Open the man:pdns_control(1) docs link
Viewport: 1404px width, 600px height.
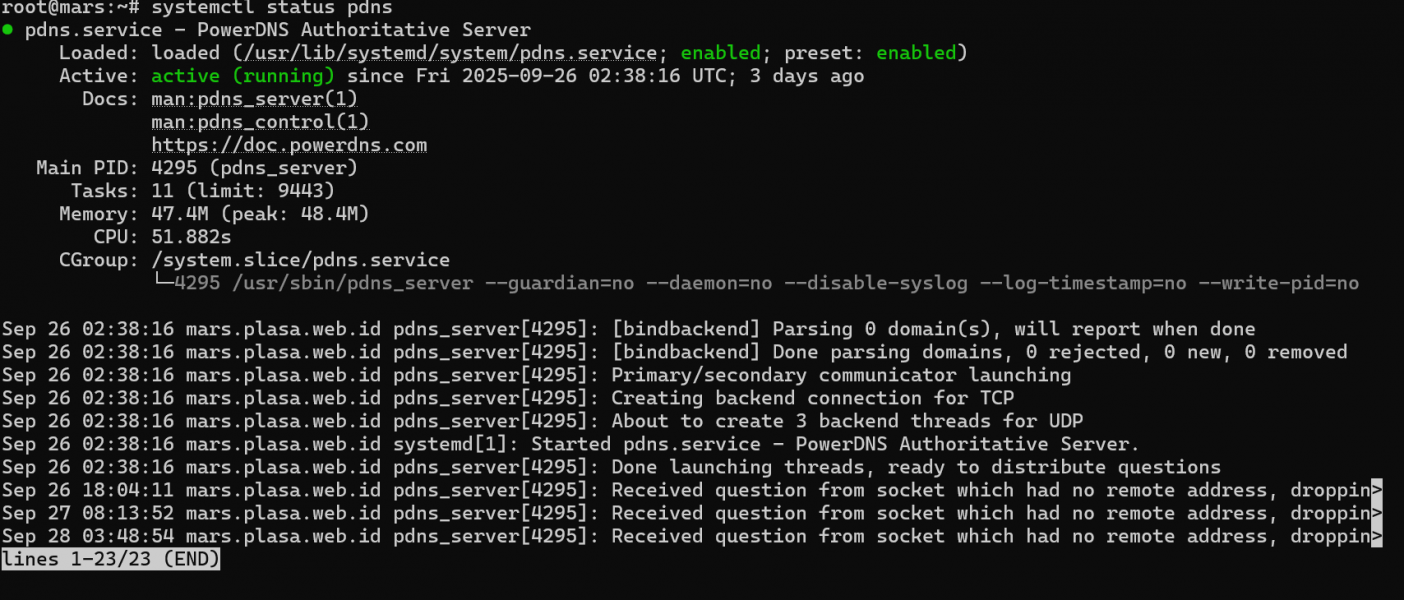260,122
